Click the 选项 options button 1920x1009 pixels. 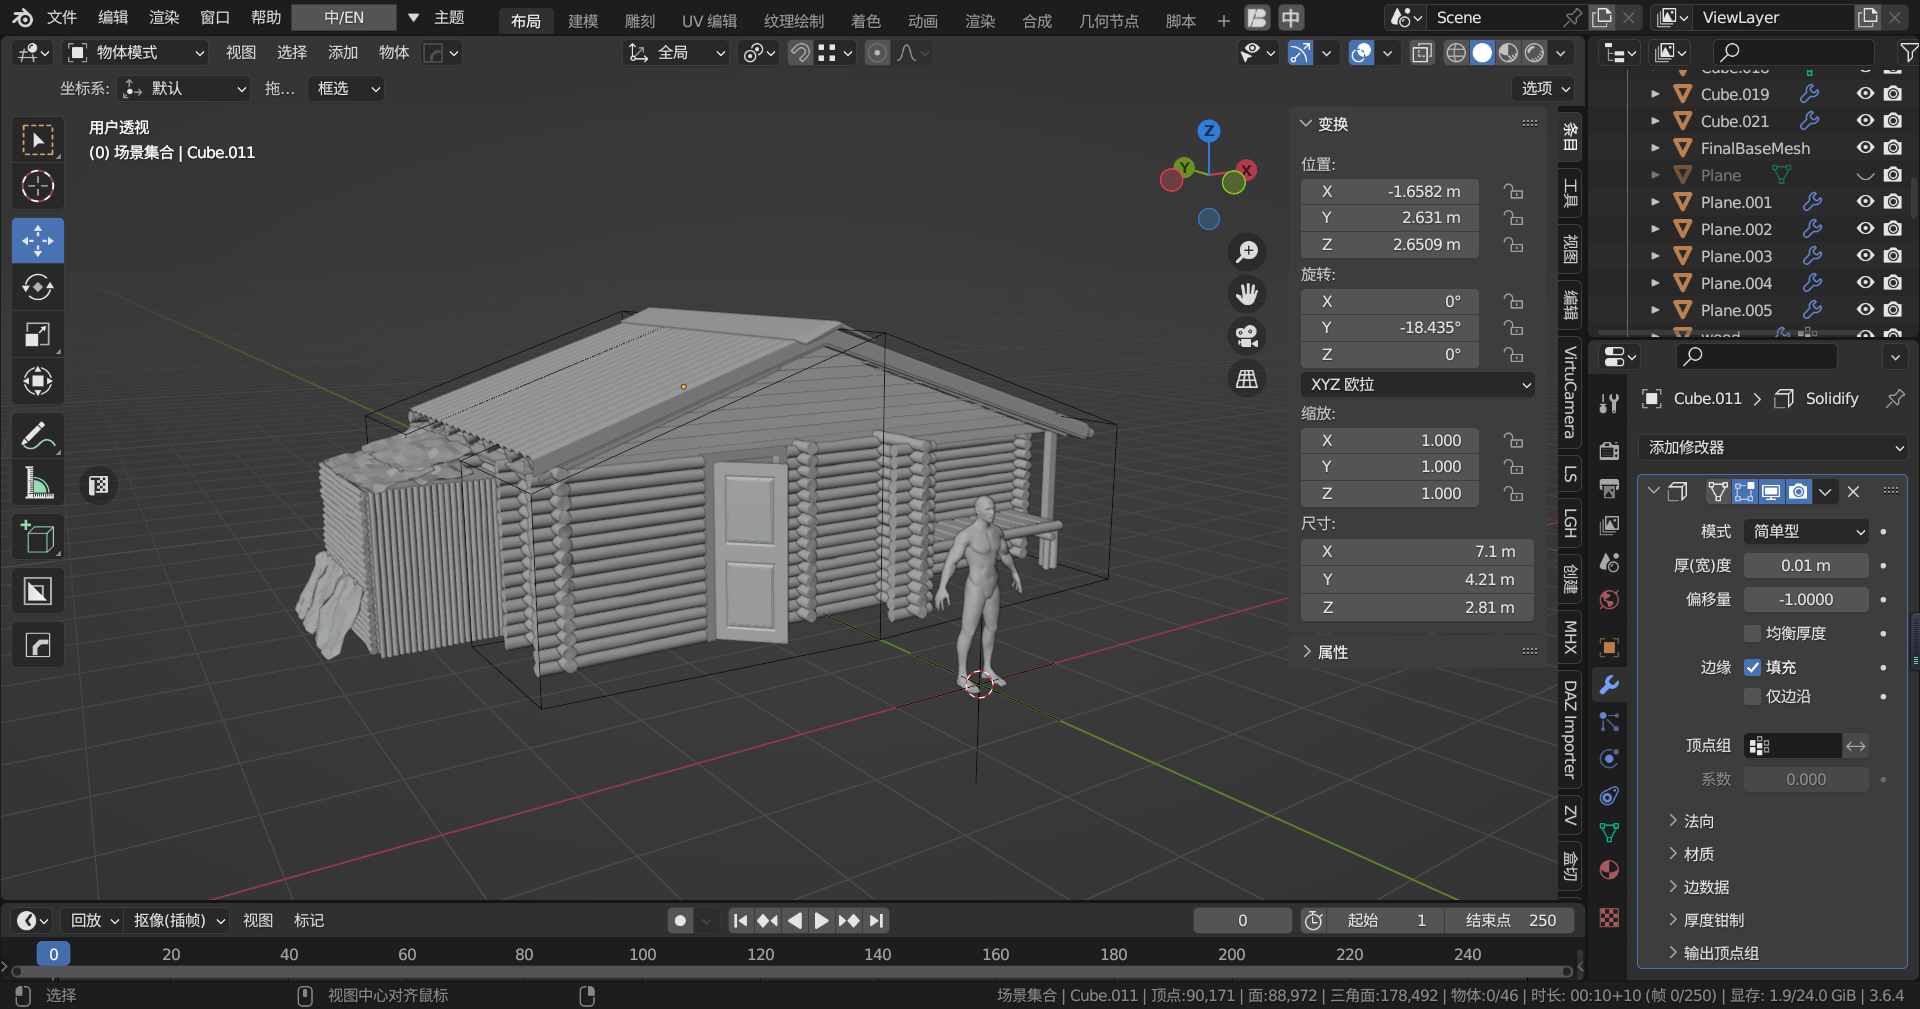coord(1546,88)
